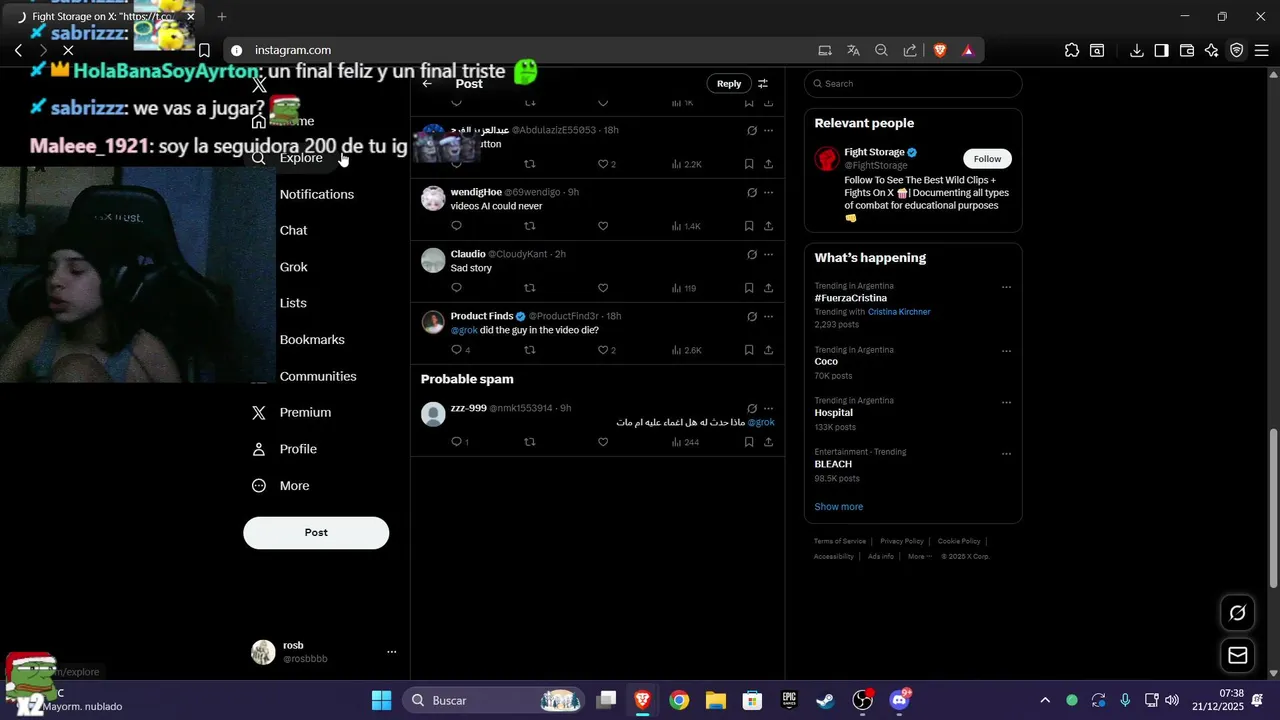Open reply filter settings next to Reply button
Image resolution: width=1280 pixels, height=720 pixels.
(x=763, y=84)
